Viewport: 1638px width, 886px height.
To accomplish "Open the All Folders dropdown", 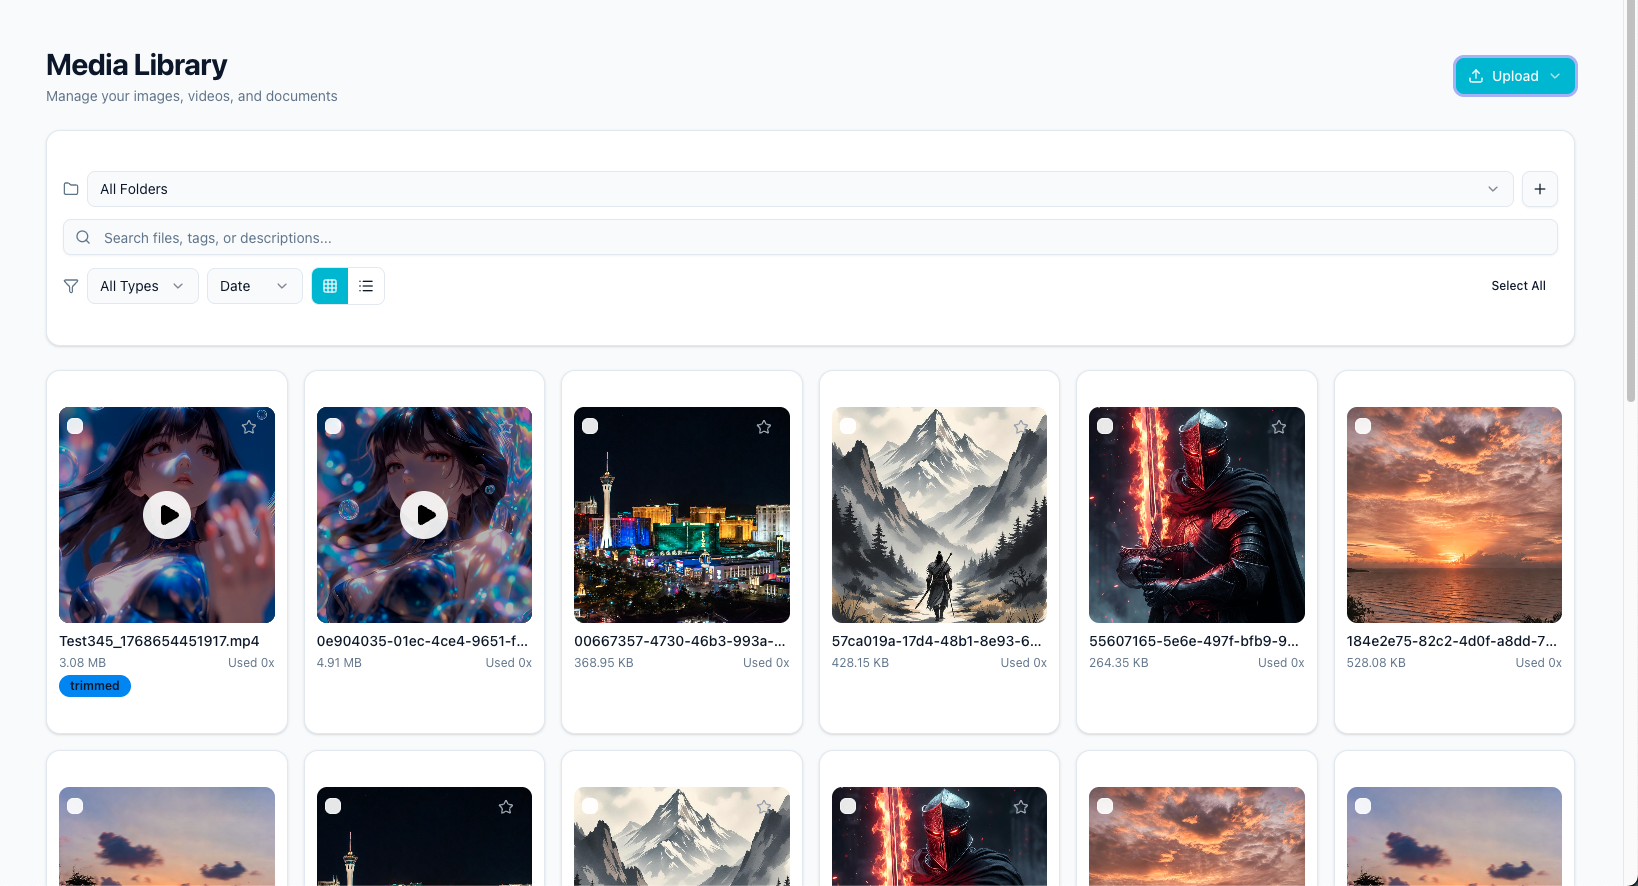I will (799, 189).
